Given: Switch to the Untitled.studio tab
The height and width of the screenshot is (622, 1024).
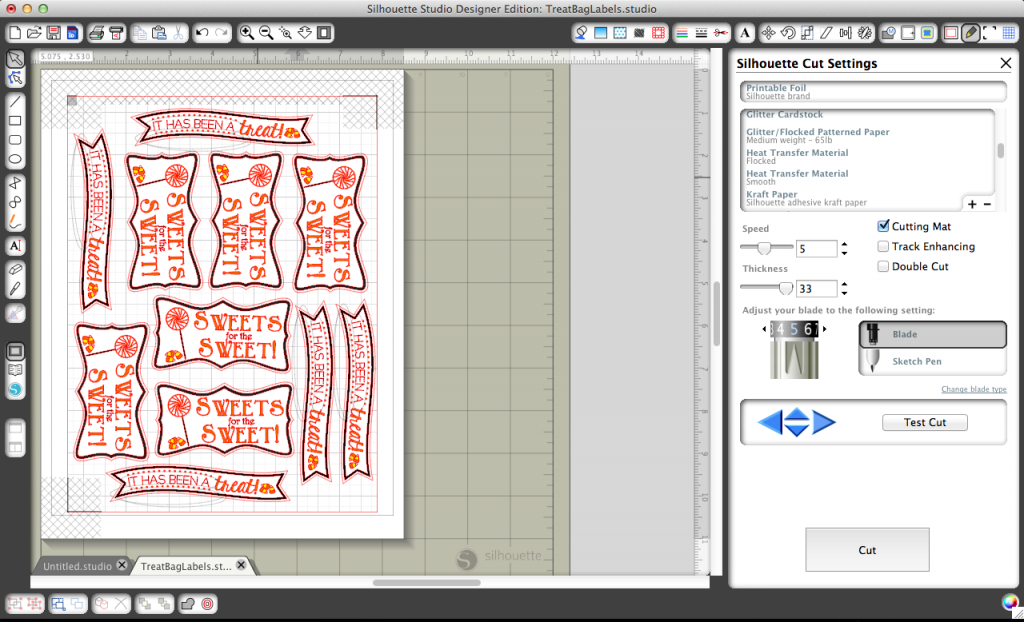Looking at the screenshot, I should (77, 566).
